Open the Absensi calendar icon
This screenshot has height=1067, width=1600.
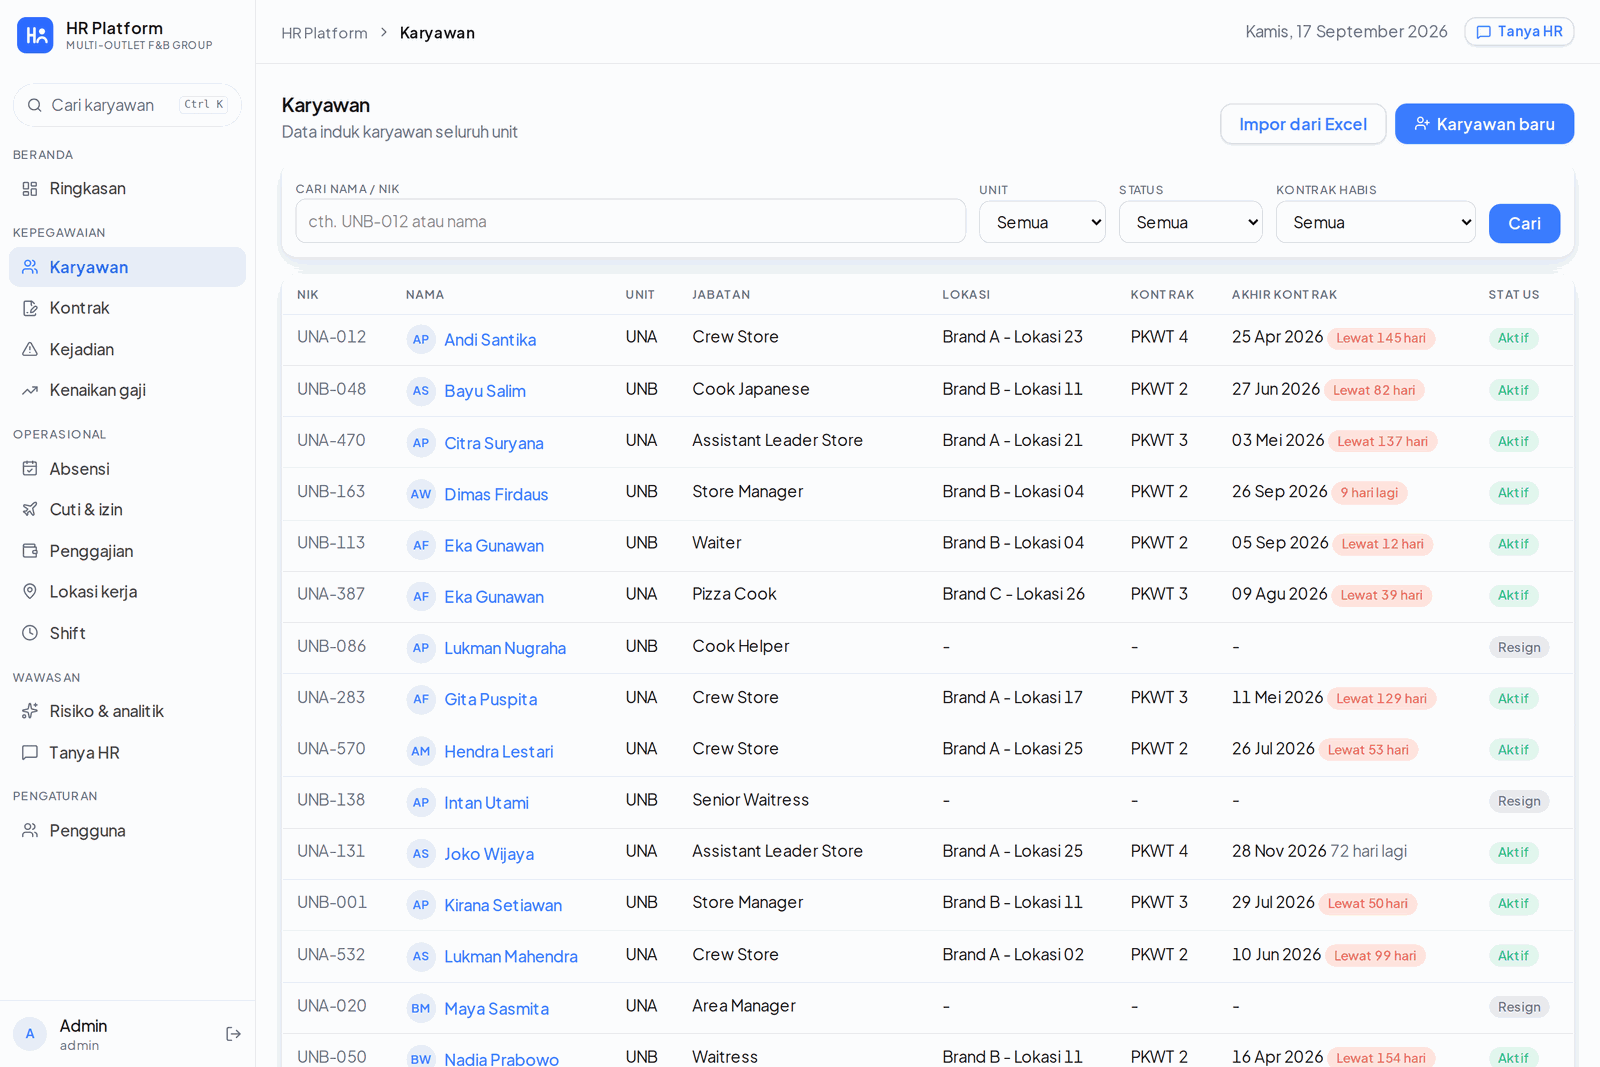pos(30,468)
